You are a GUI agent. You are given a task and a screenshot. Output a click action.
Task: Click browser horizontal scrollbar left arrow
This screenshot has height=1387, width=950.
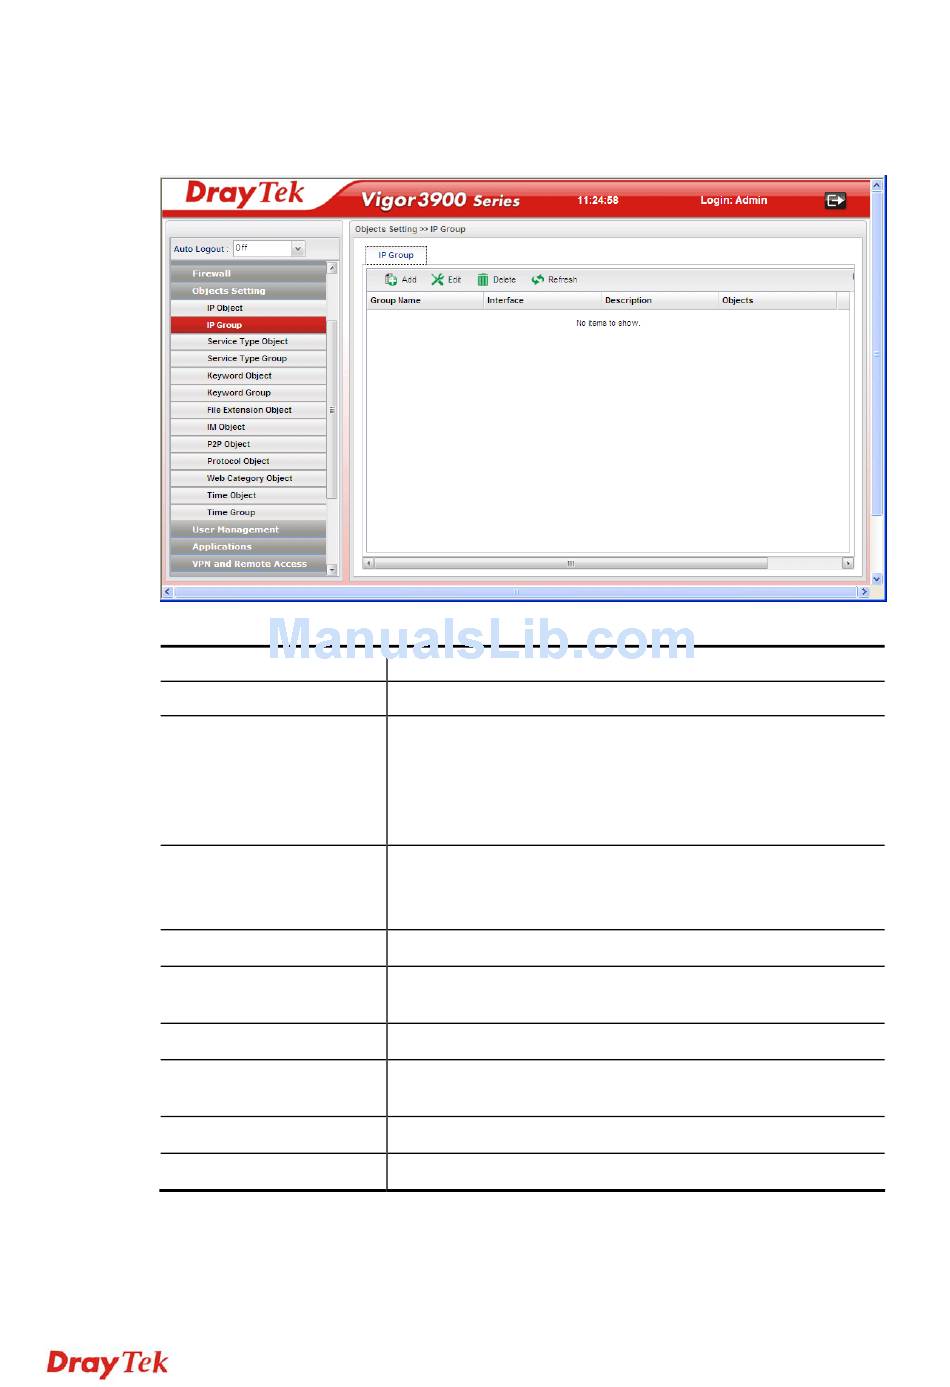pyautogui.click(x=168, y=592)
